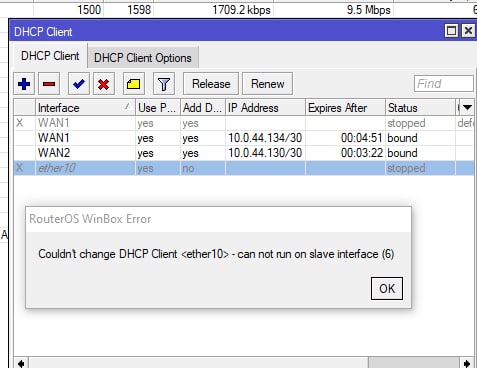Viewport: 477px width, 368px height.
Task: Select IP address 10.0.44.130/30 cell
Action: [265, 153]
